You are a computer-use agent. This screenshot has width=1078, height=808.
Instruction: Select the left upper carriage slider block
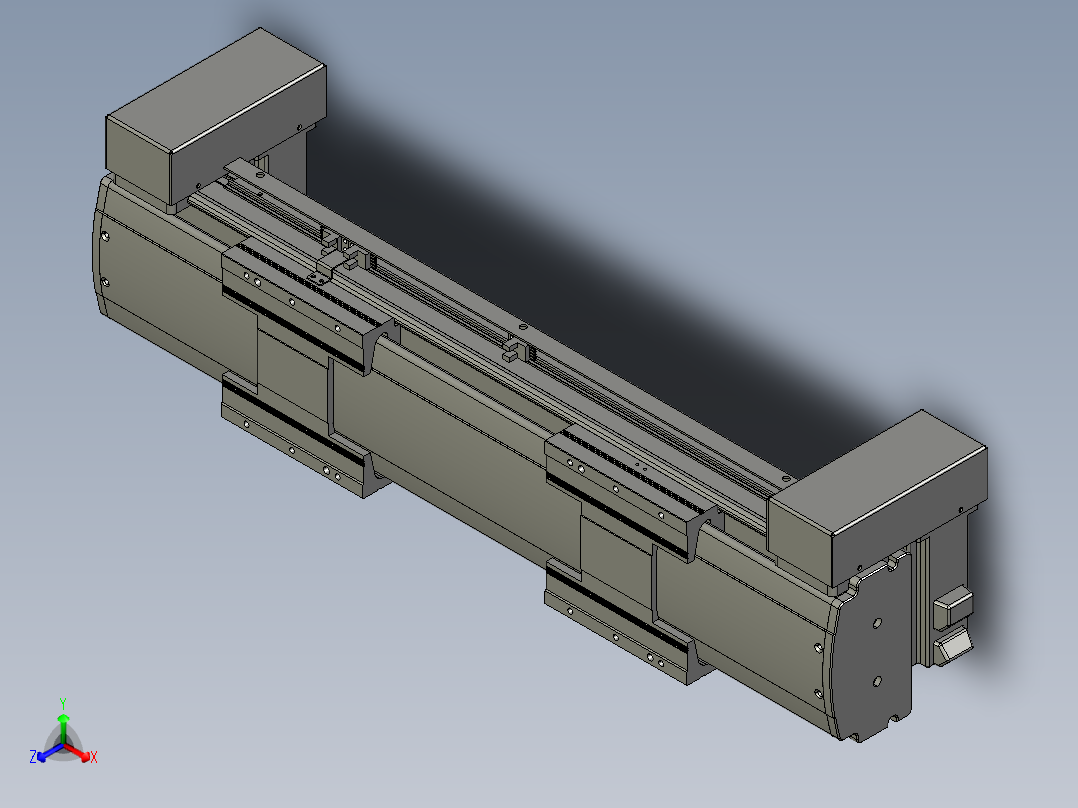309,307
